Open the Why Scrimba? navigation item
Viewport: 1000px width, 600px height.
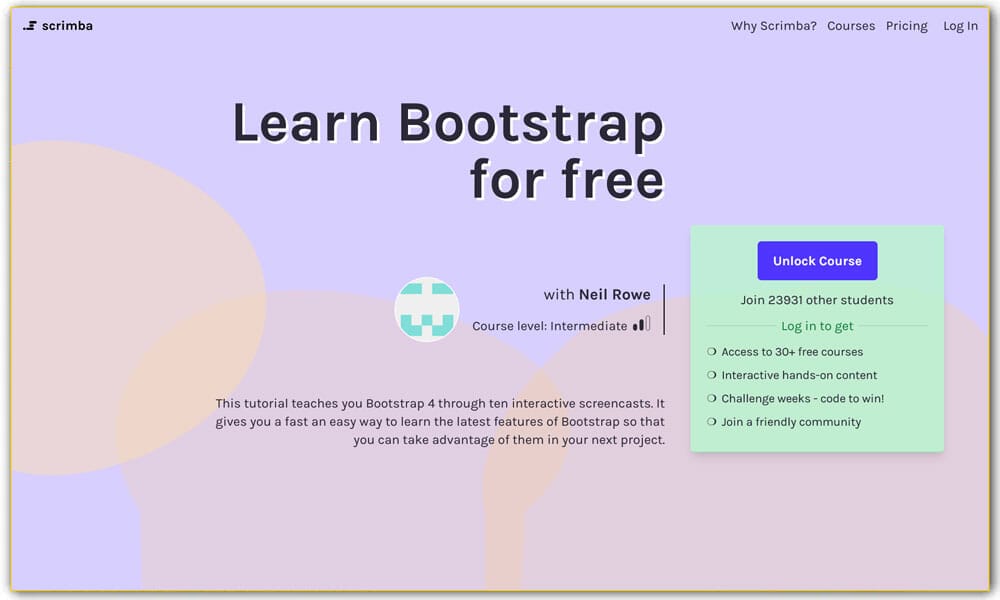tap(773, 26)
